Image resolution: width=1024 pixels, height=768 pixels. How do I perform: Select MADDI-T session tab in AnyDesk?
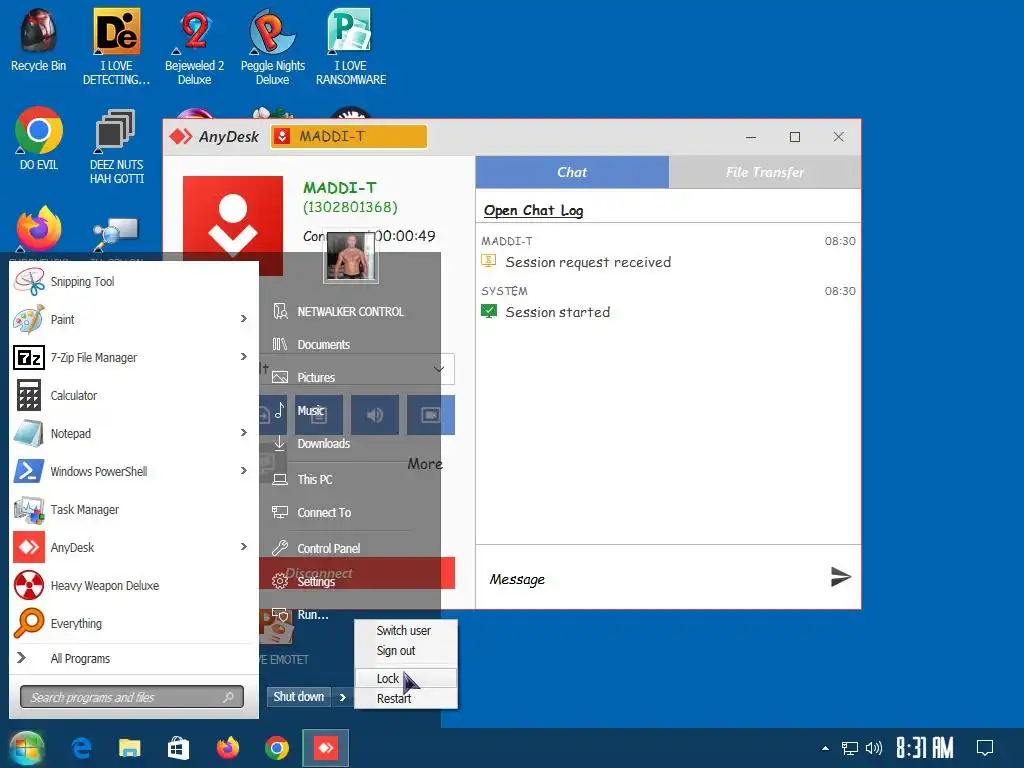(x=349, y=136)
